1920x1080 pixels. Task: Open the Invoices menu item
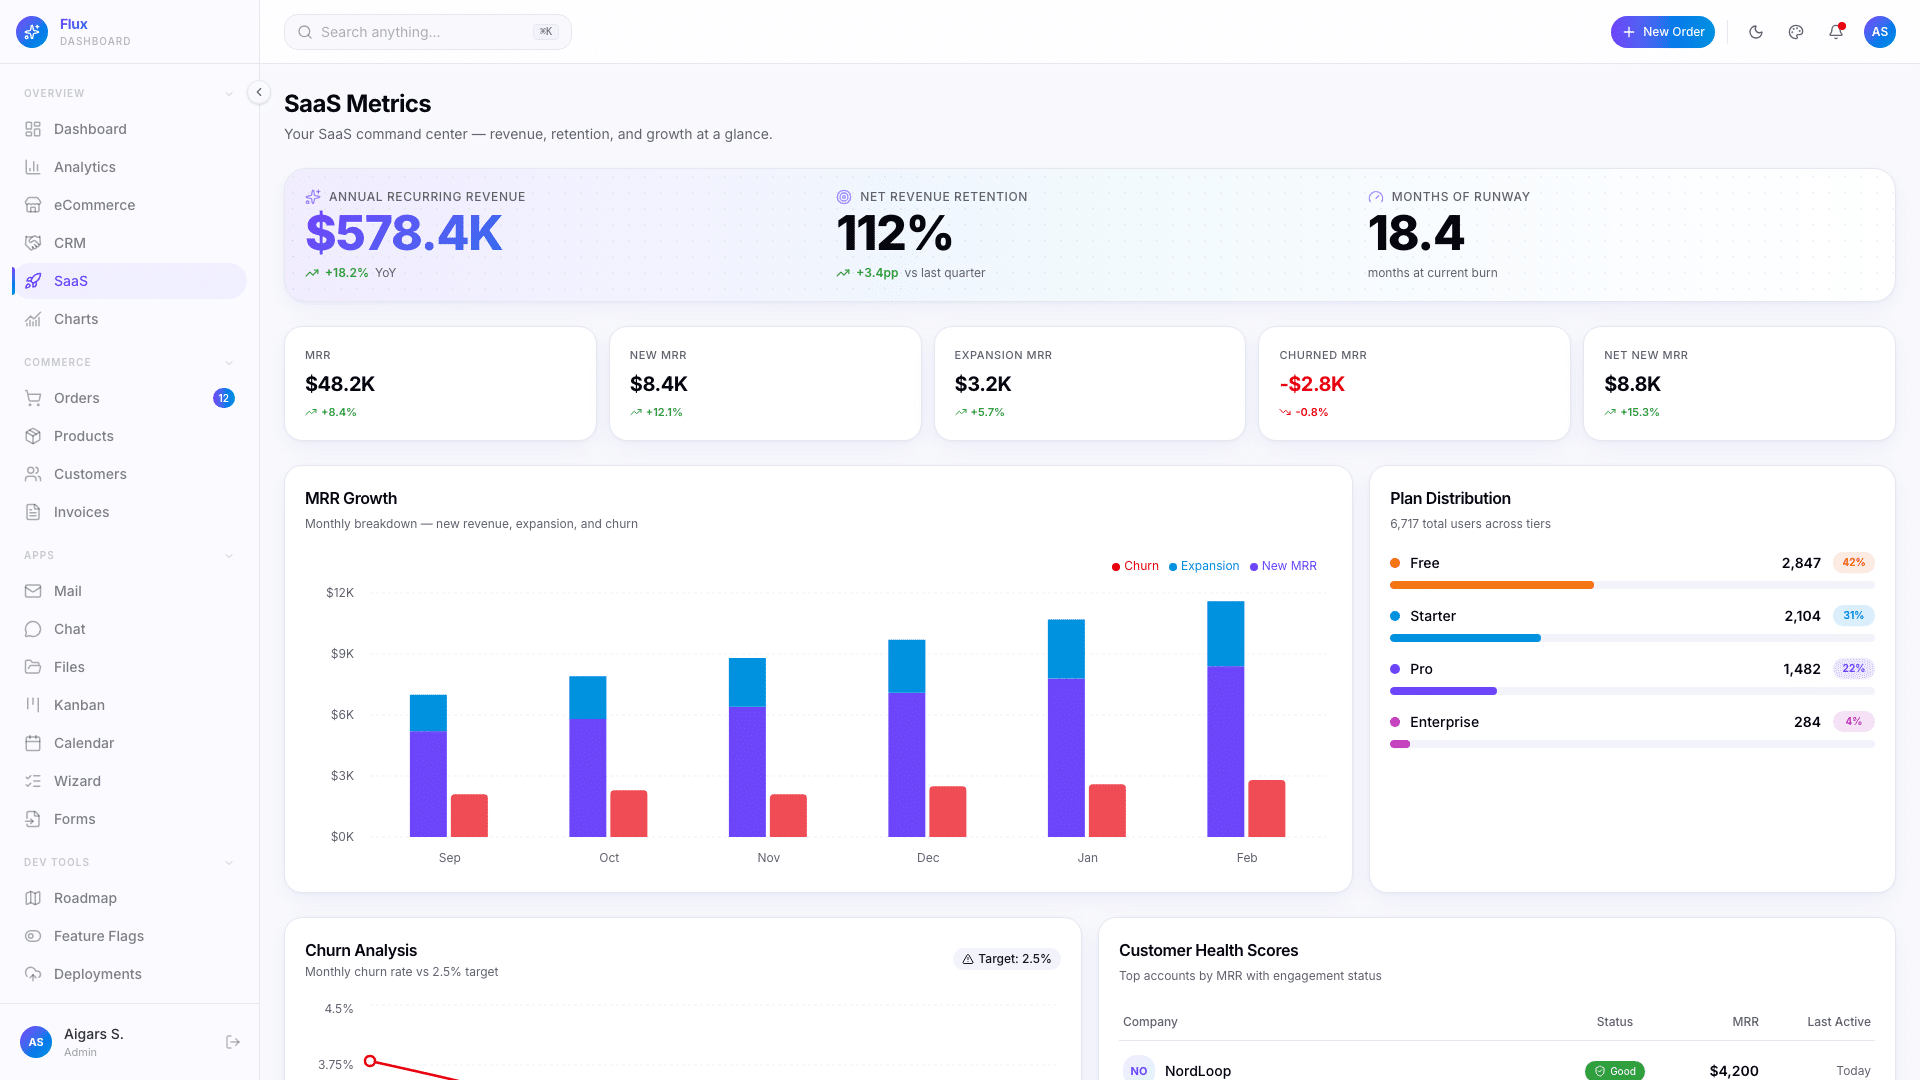[79, 512]
